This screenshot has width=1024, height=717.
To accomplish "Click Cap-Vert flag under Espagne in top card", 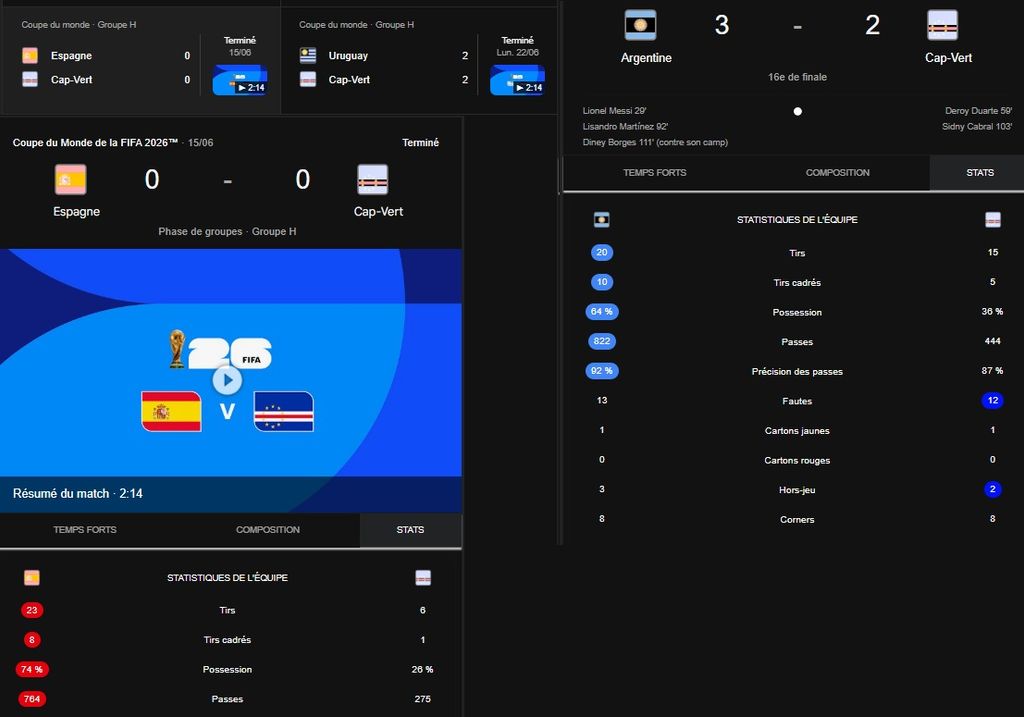I will 30,80.
